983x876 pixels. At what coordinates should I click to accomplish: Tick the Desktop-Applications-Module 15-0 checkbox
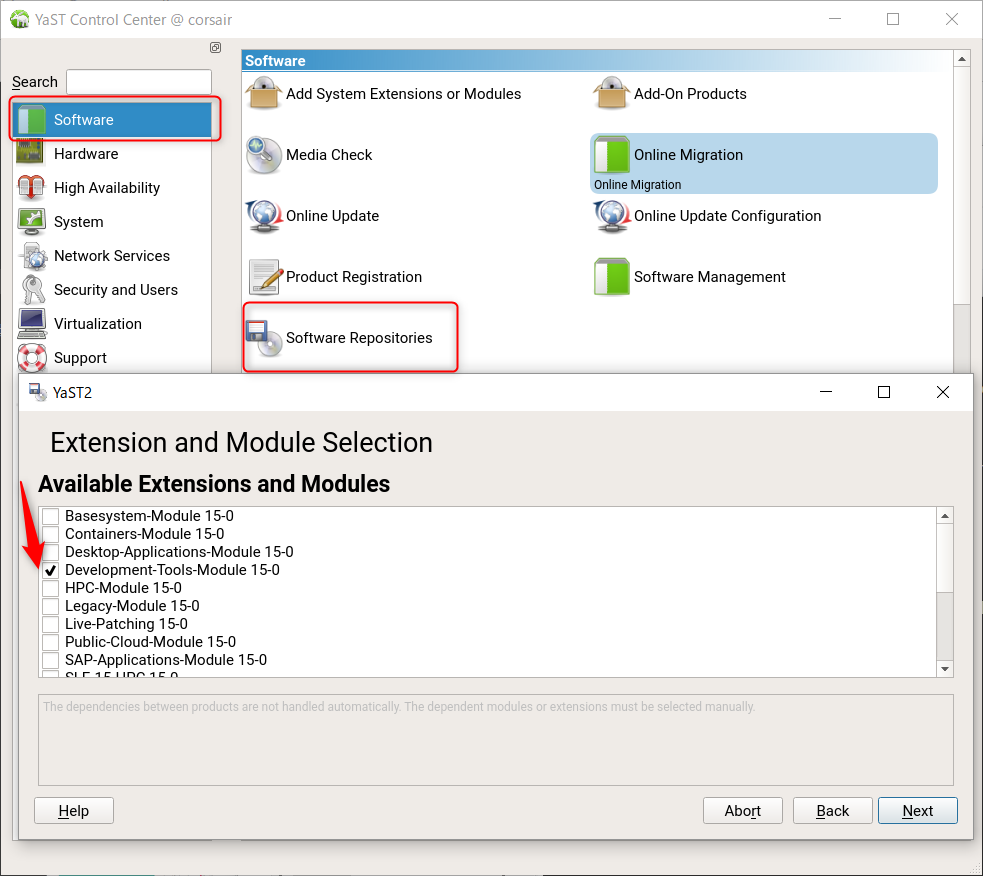pyautogui.click(x=51, y=552)
